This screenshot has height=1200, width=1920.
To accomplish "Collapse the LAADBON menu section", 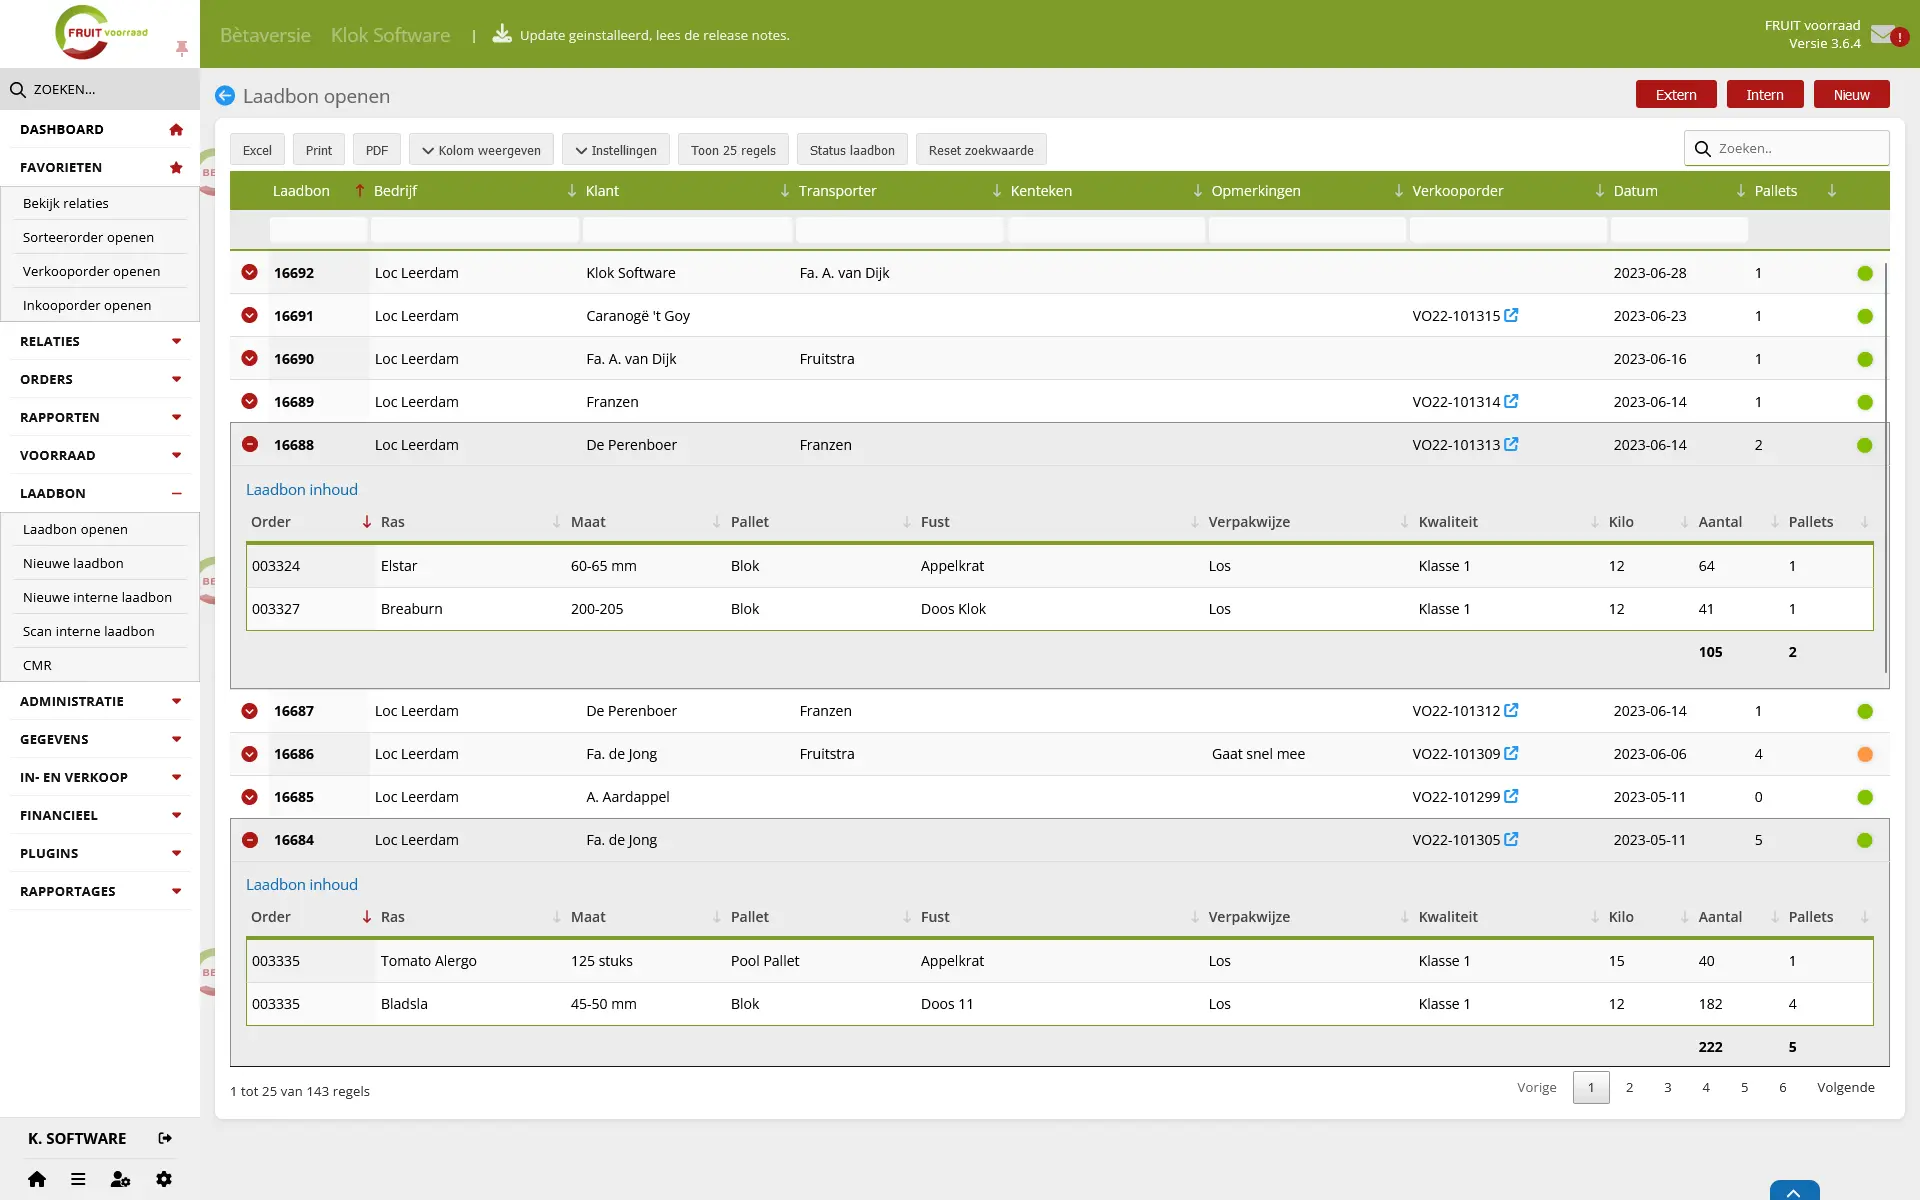I will [x=100, y=494].
